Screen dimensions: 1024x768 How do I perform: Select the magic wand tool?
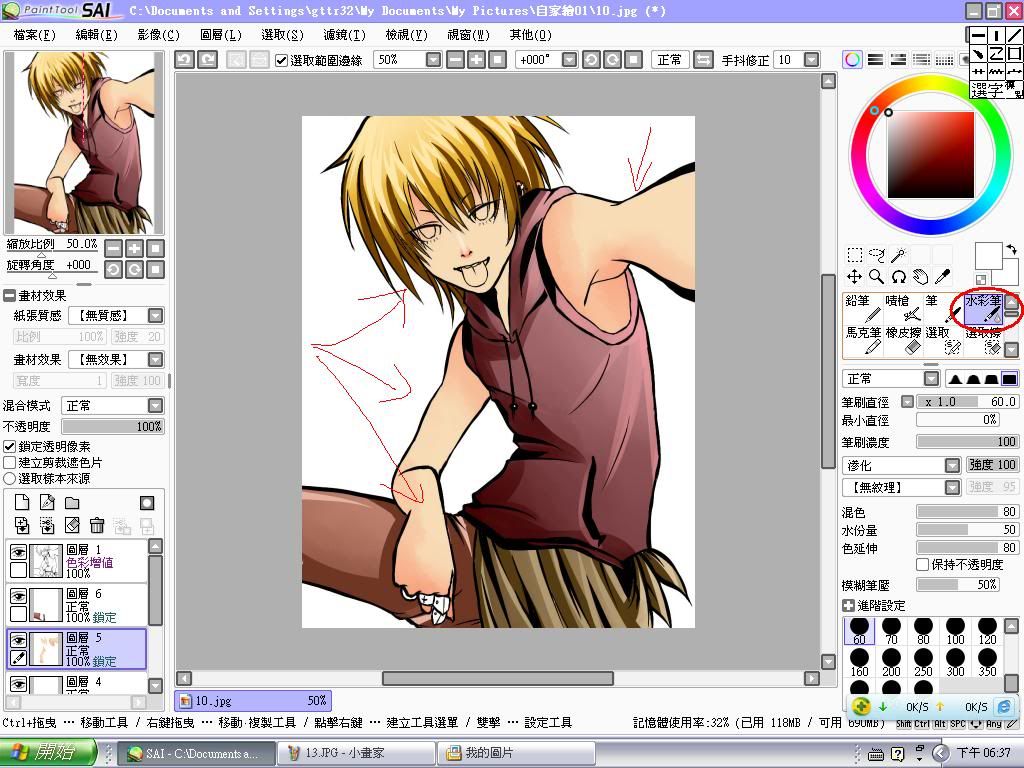tap(899, 255)
